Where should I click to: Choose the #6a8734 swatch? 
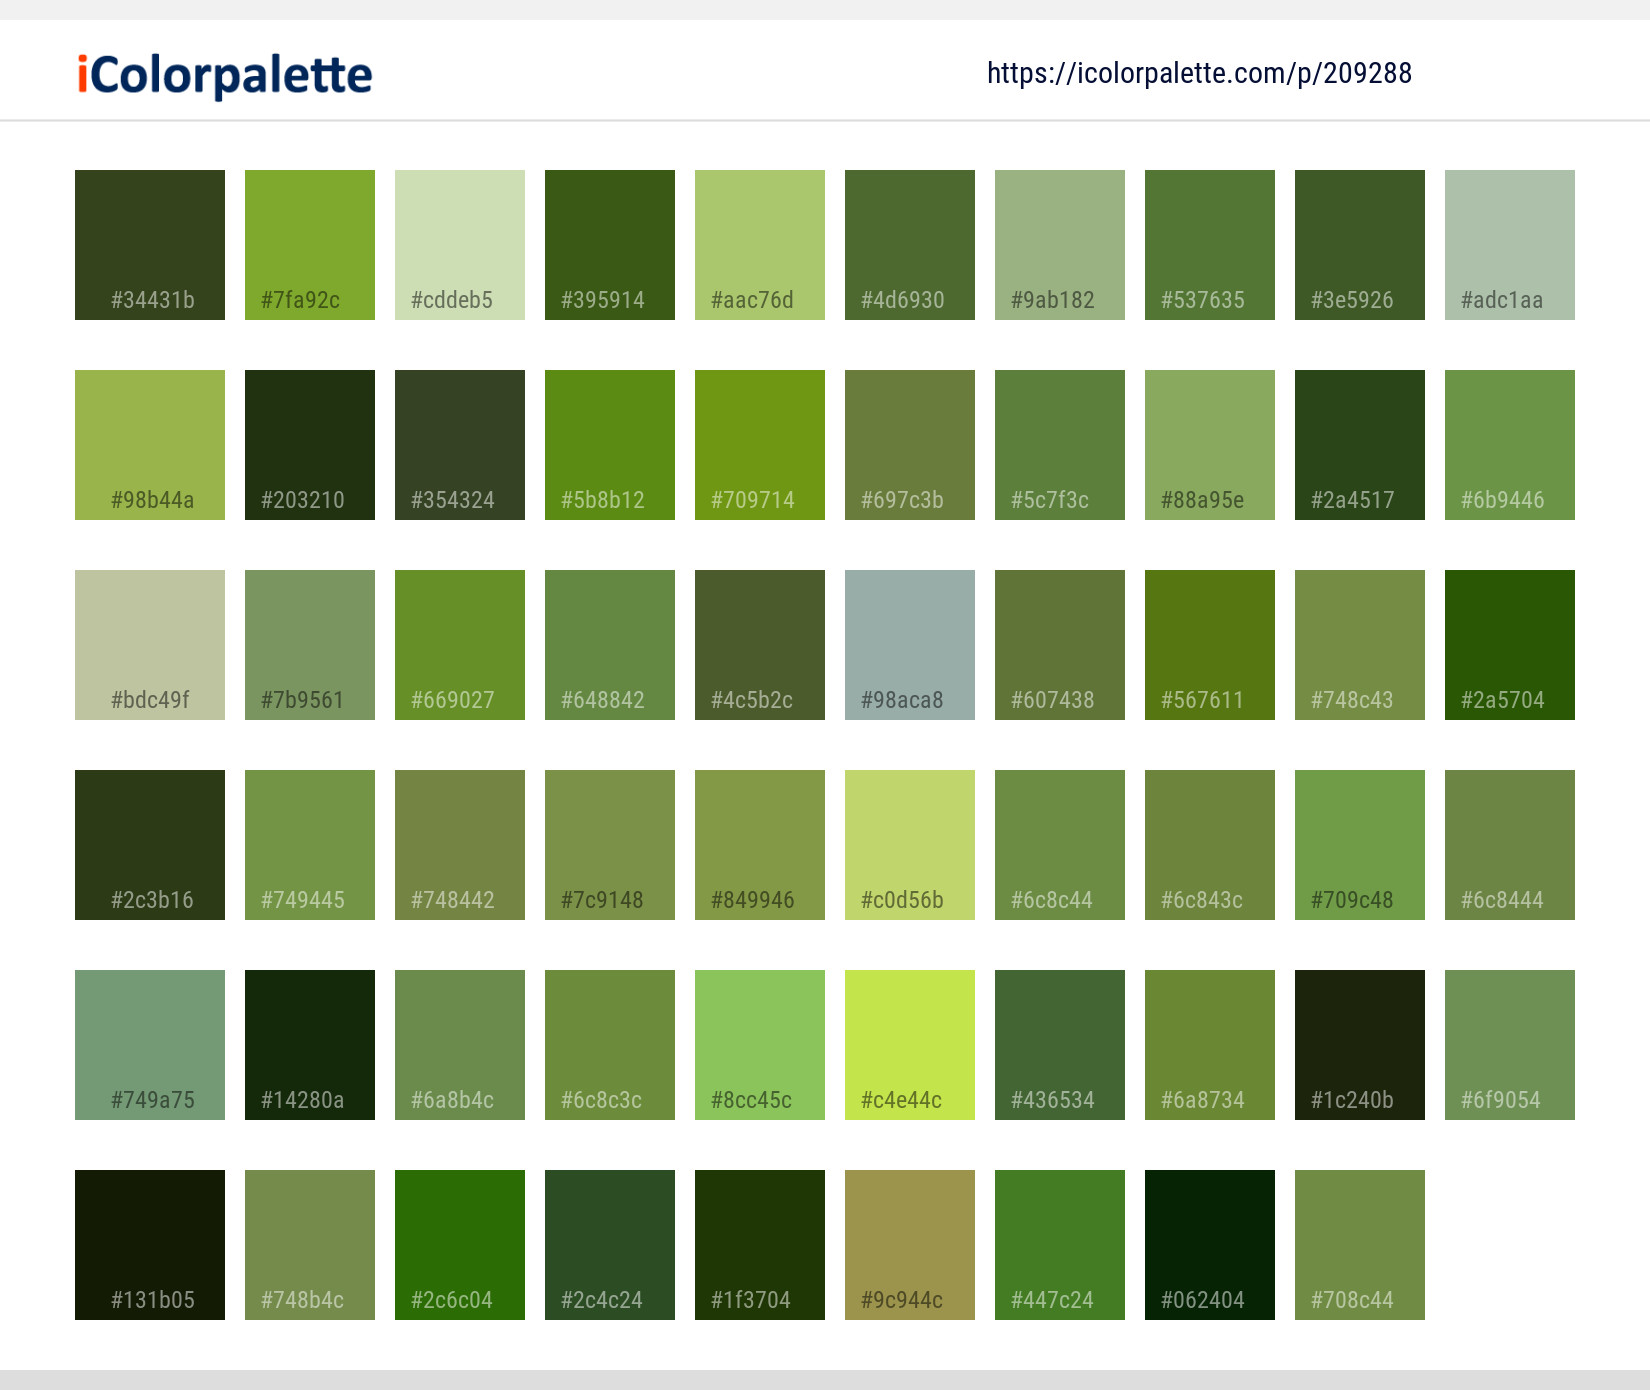coord(1210,1045)
